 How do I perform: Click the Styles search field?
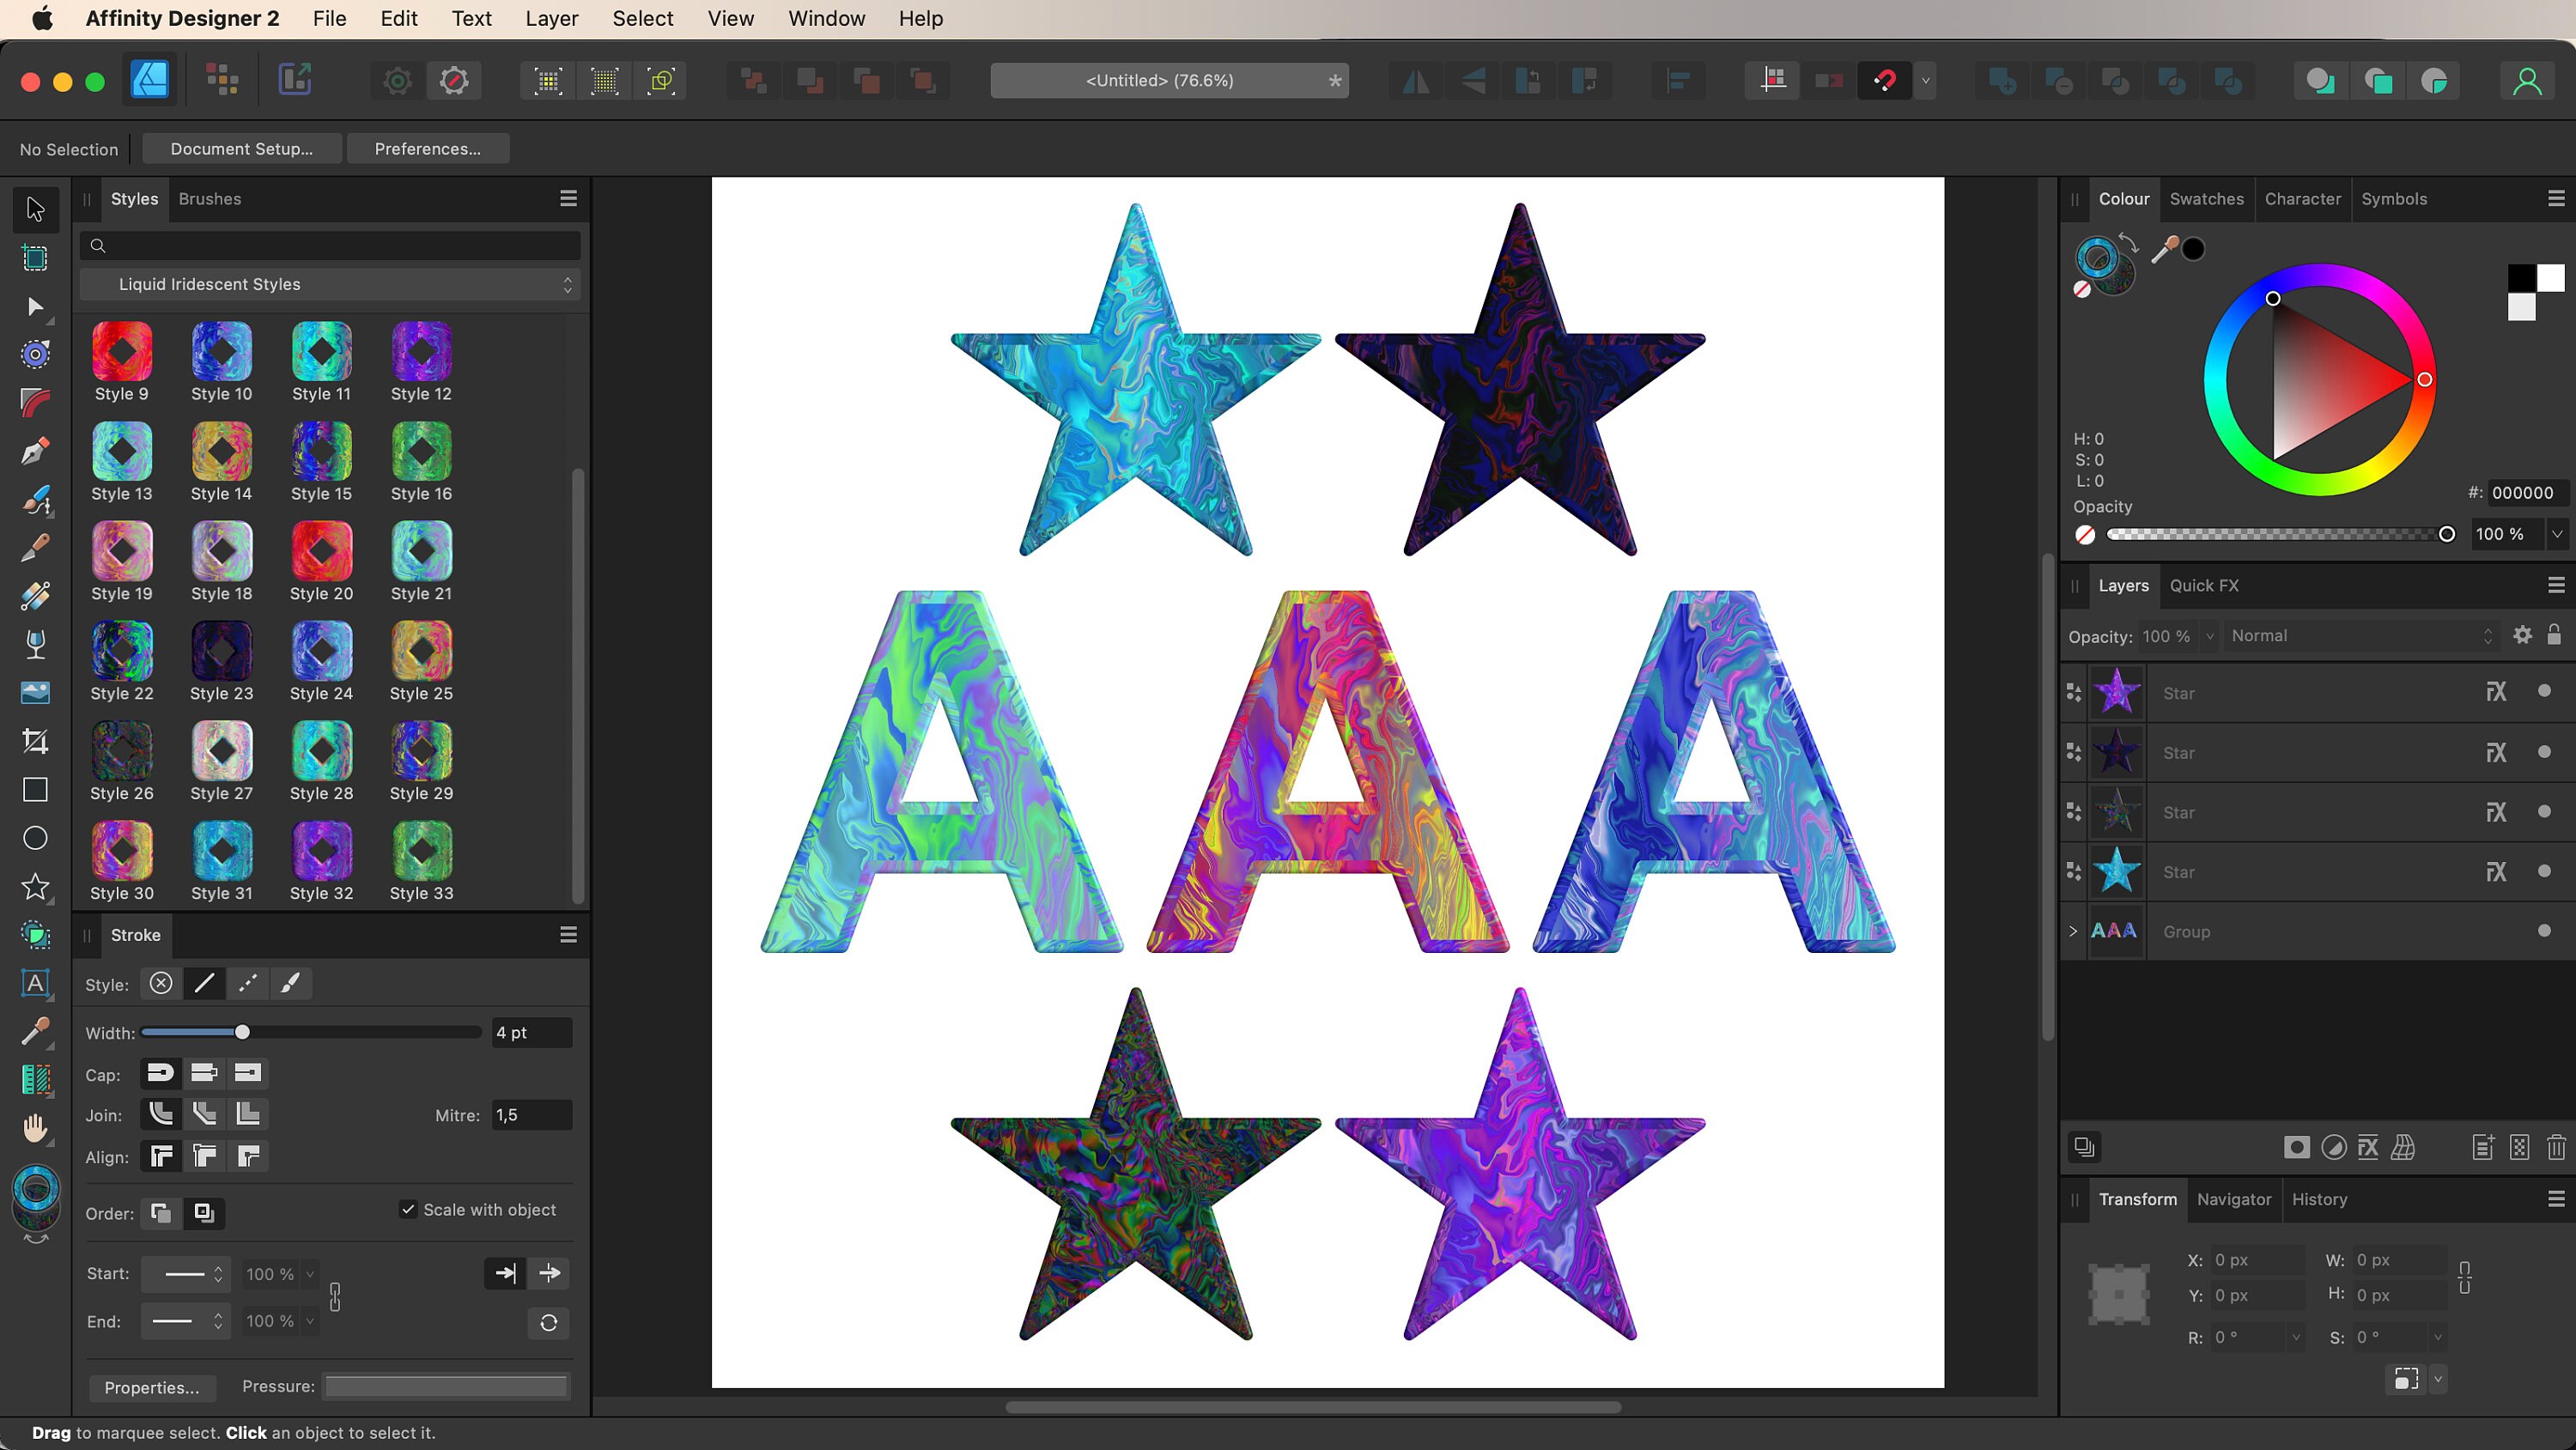click(330, 245)
